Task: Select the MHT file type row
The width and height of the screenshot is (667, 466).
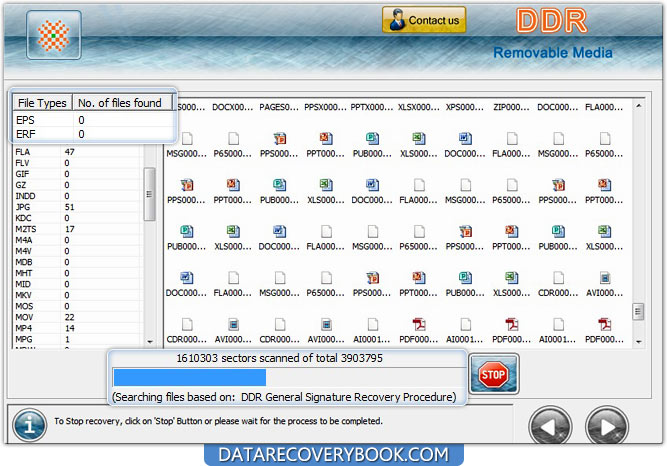Action: tap(78, 273)
